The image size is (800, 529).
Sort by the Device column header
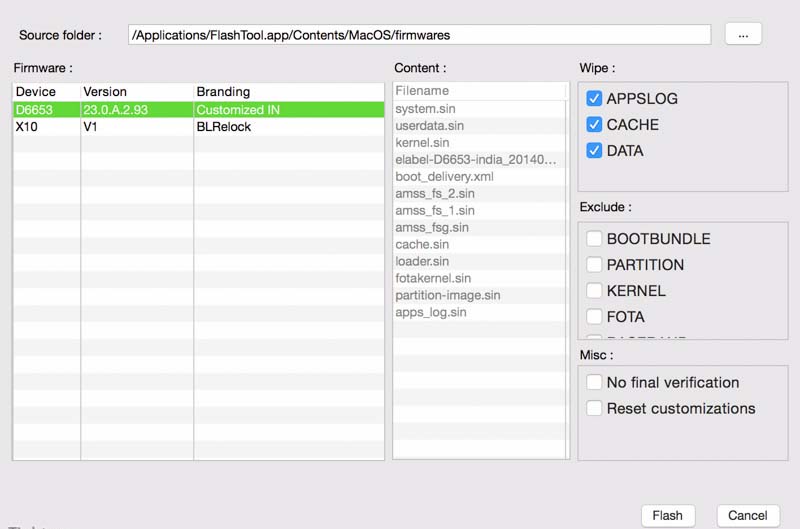pyautogui.click(x=46, y=92)
